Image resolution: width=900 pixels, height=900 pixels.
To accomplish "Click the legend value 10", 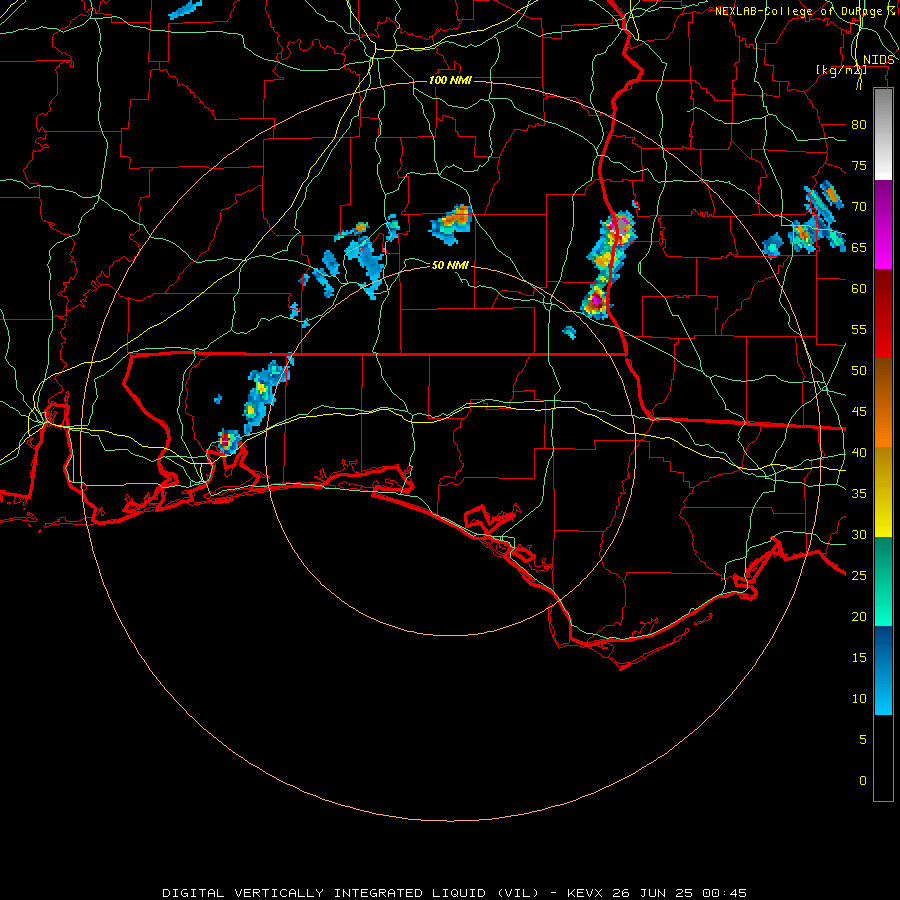I will tap(859, 699).
